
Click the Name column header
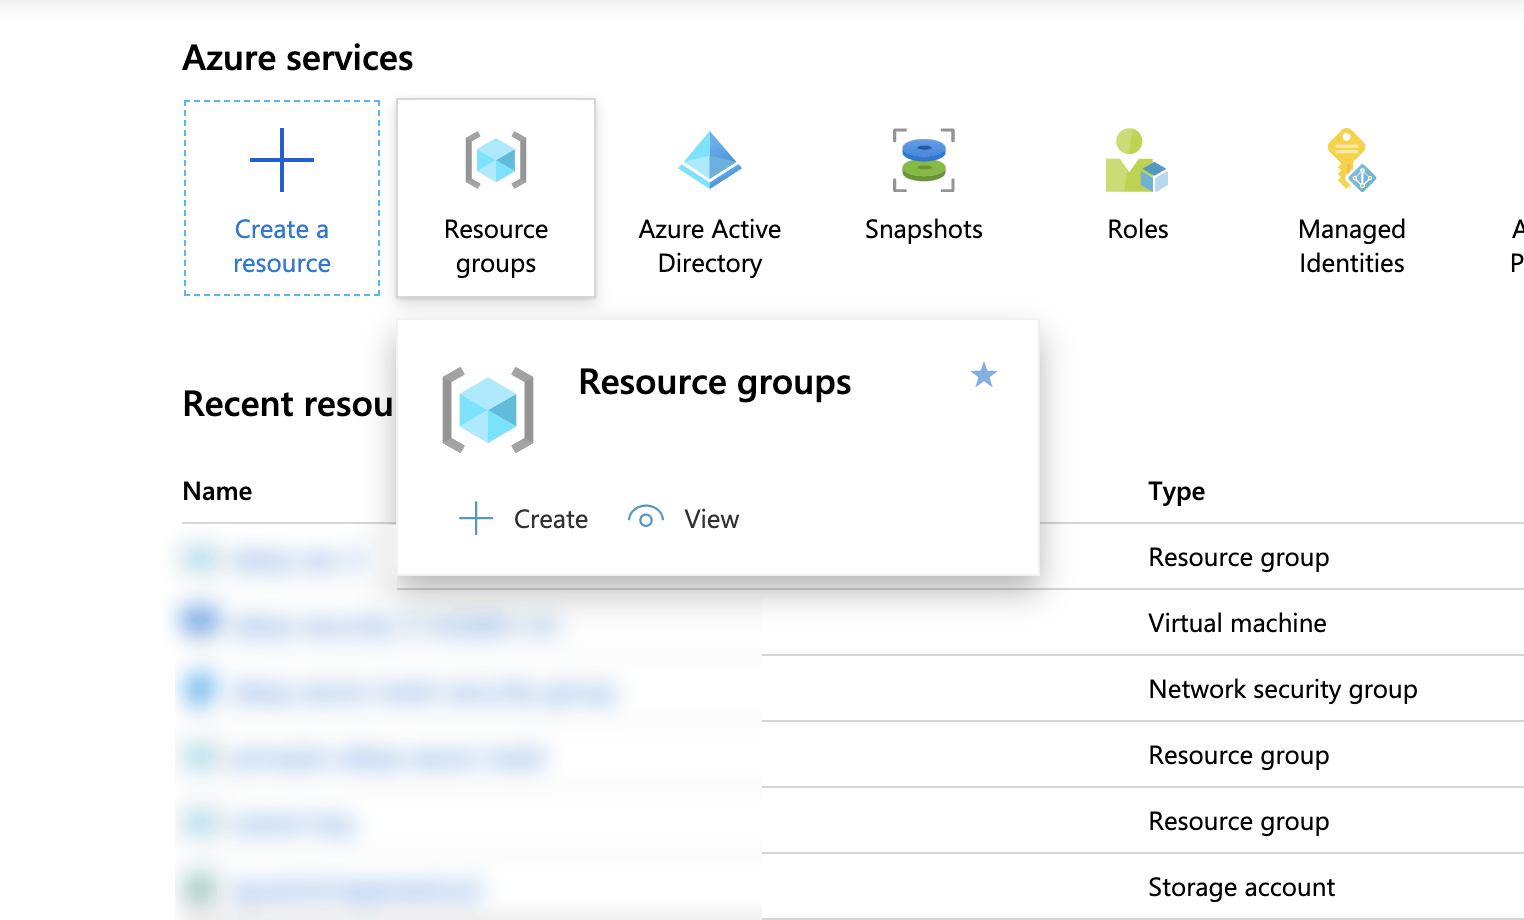click(x=216, y=491)
